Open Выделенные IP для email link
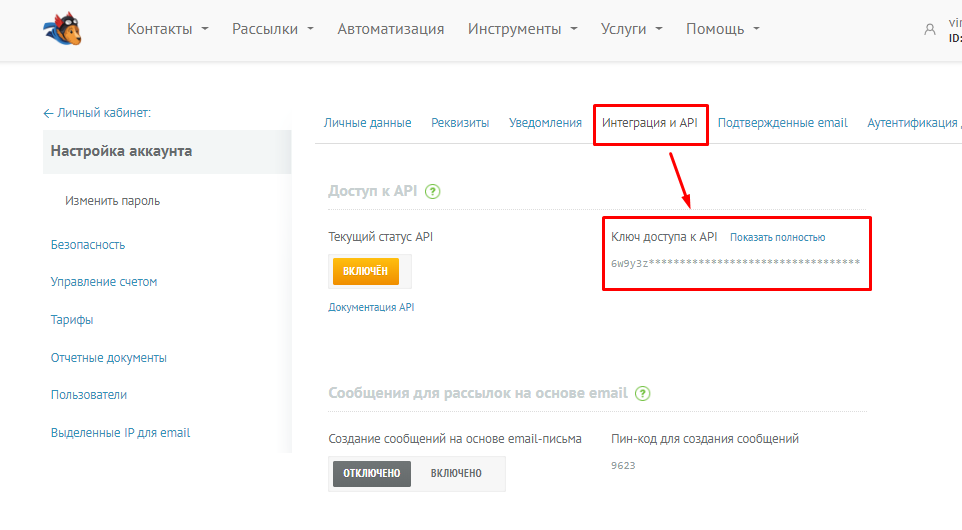The width and height of the screenshot is (962, 530). pyautogui.click(x=120, y=432)
